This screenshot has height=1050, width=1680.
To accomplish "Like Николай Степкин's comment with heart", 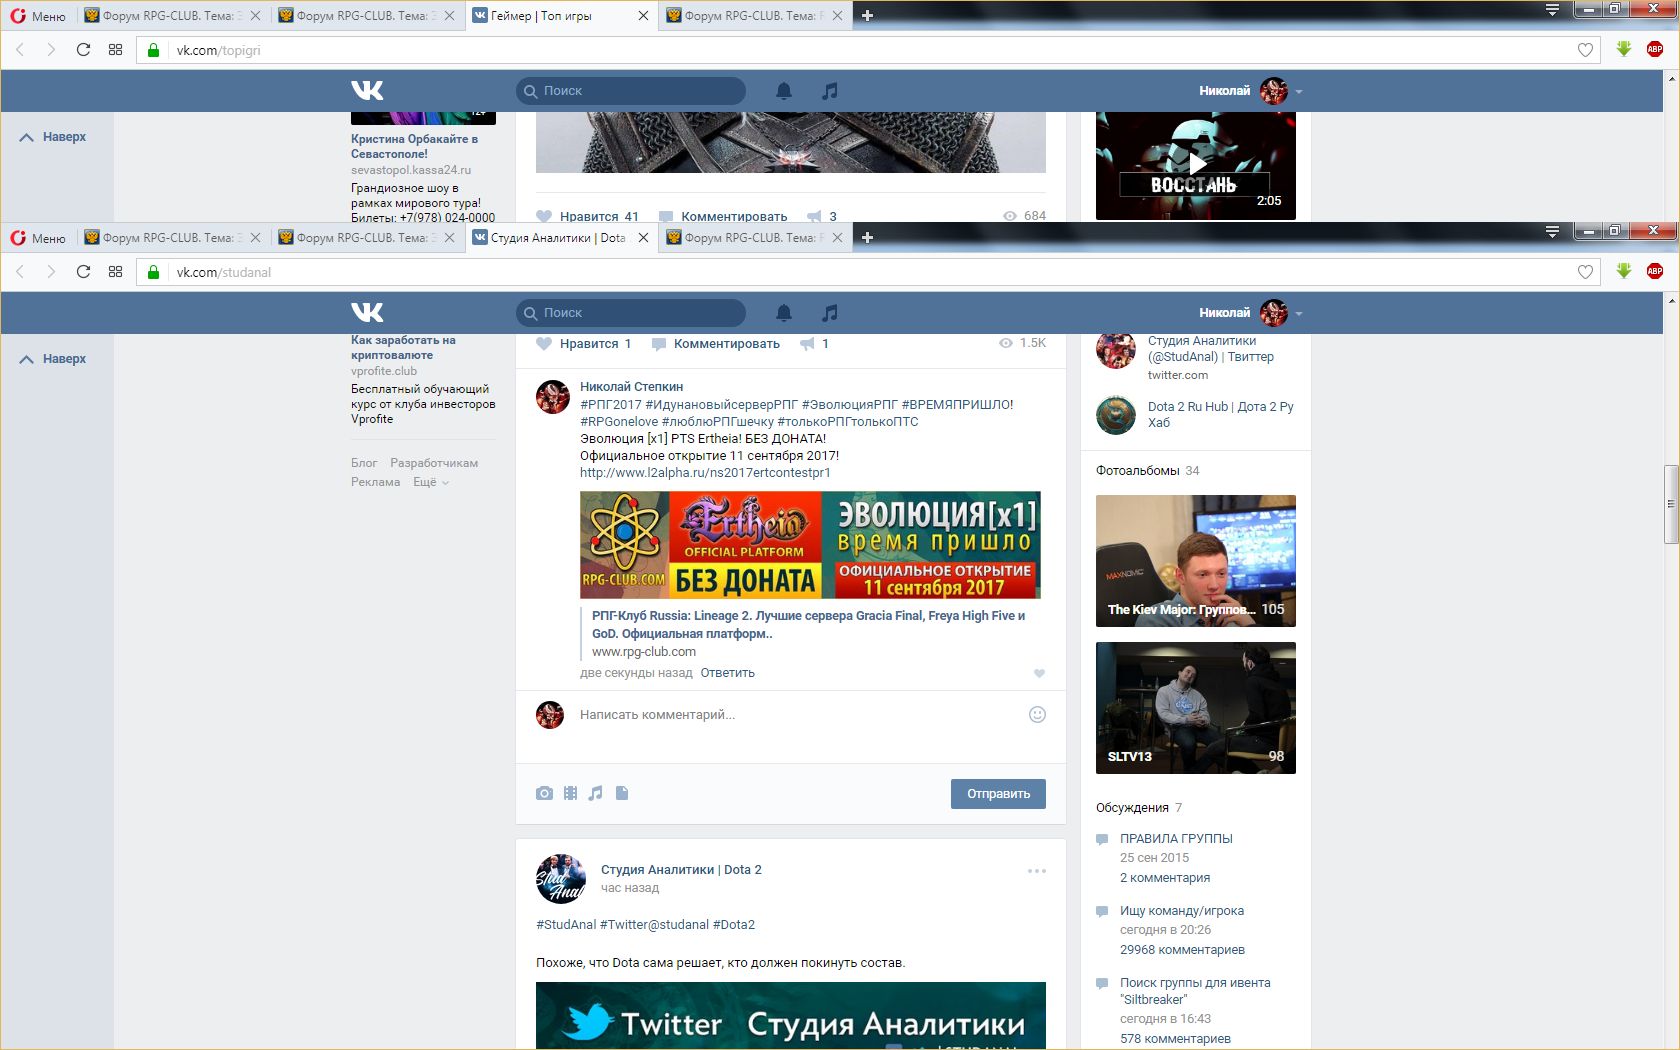I will 1039,673.
